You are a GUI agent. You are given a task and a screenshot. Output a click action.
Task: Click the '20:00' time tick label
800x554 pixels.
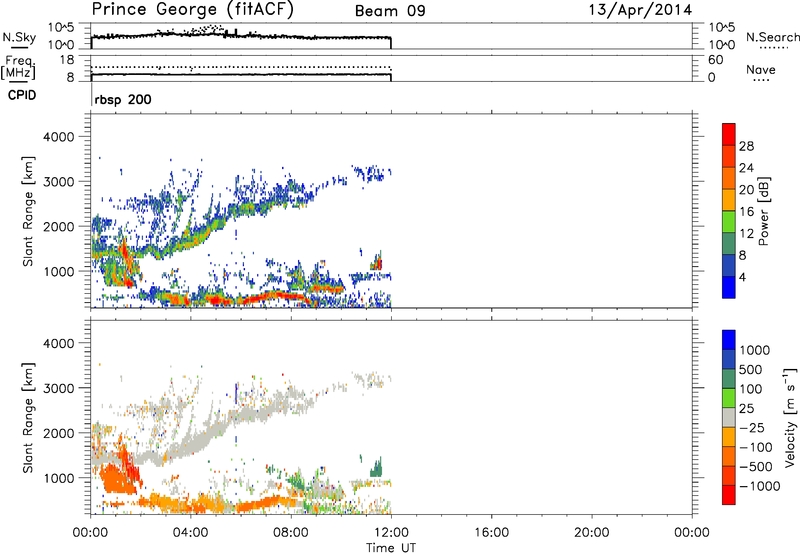[591, 533]
